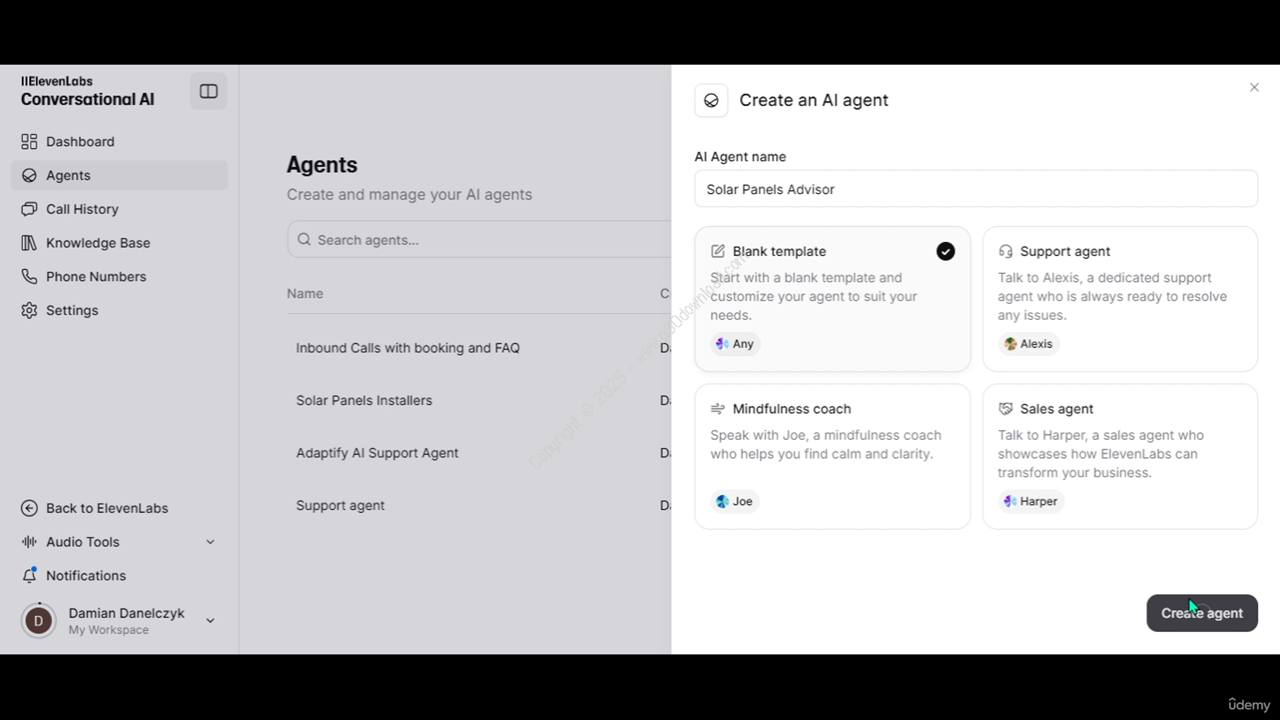
Task: Collapse the sidebar with the panel icon
Action: pos(208,91)
